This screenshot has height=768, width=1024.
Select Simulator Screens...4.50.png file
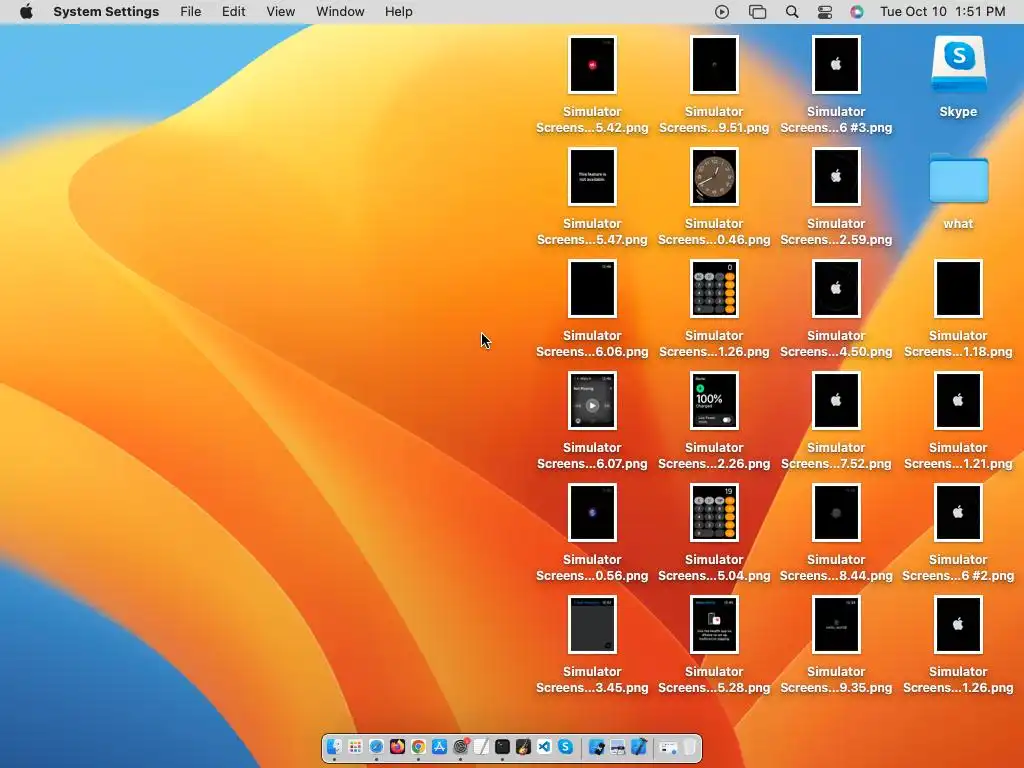click(x=836, y=288)
